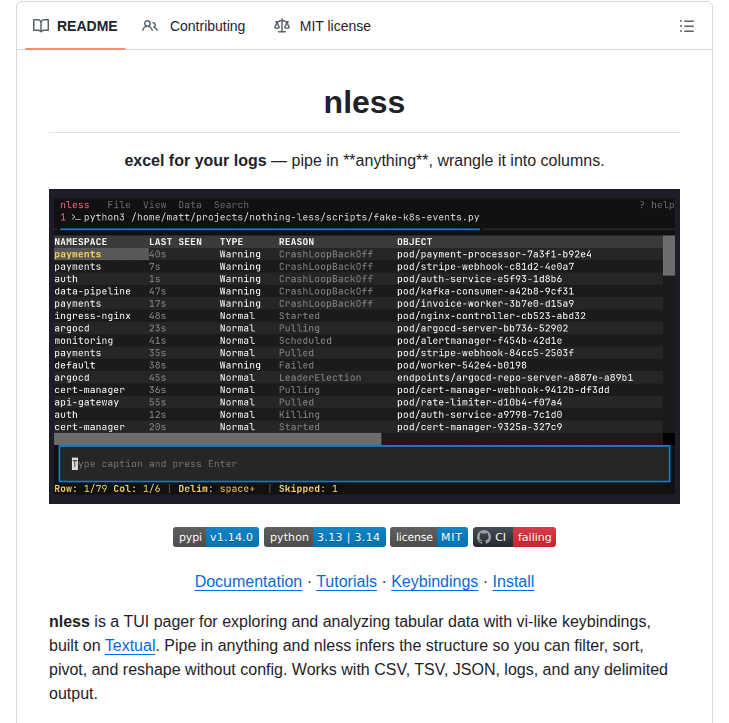This screenshot has height=723, width=729.
Task: Click the OBJECT column header in demo
Action: click(x=414, y=242)
